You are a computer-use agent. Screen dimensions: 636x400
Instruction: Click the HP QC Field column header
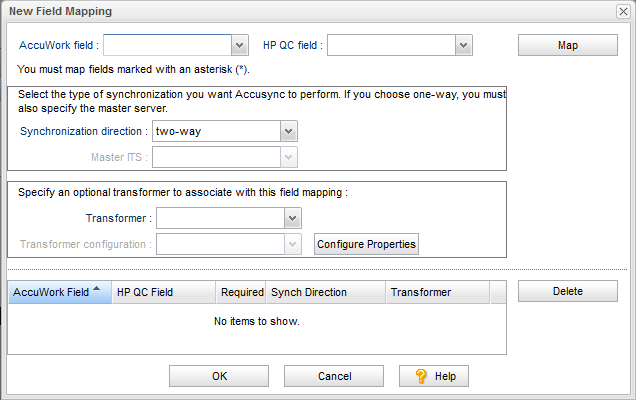pyautogui.click(x=163, y=292)
